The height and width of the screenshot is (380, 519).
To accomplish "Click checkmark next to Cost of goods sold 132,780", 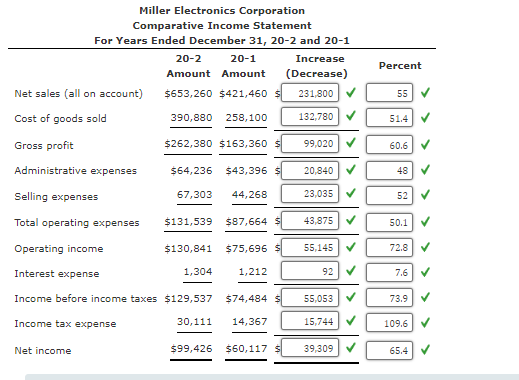I will point(351,116).
